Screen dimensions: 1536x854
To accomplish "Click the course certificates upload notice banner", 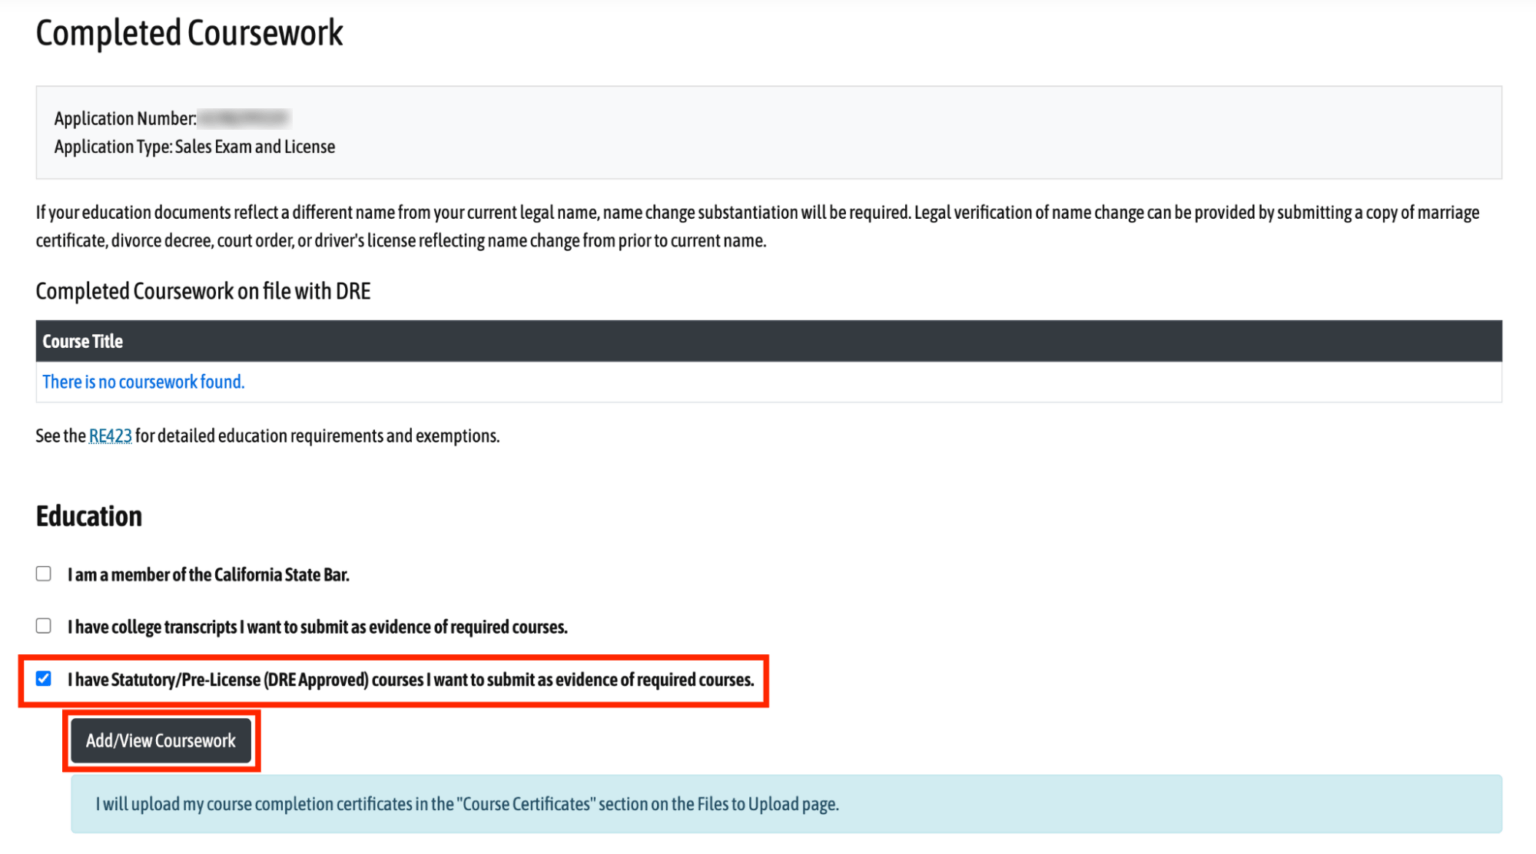I will (x=785, y=804).
